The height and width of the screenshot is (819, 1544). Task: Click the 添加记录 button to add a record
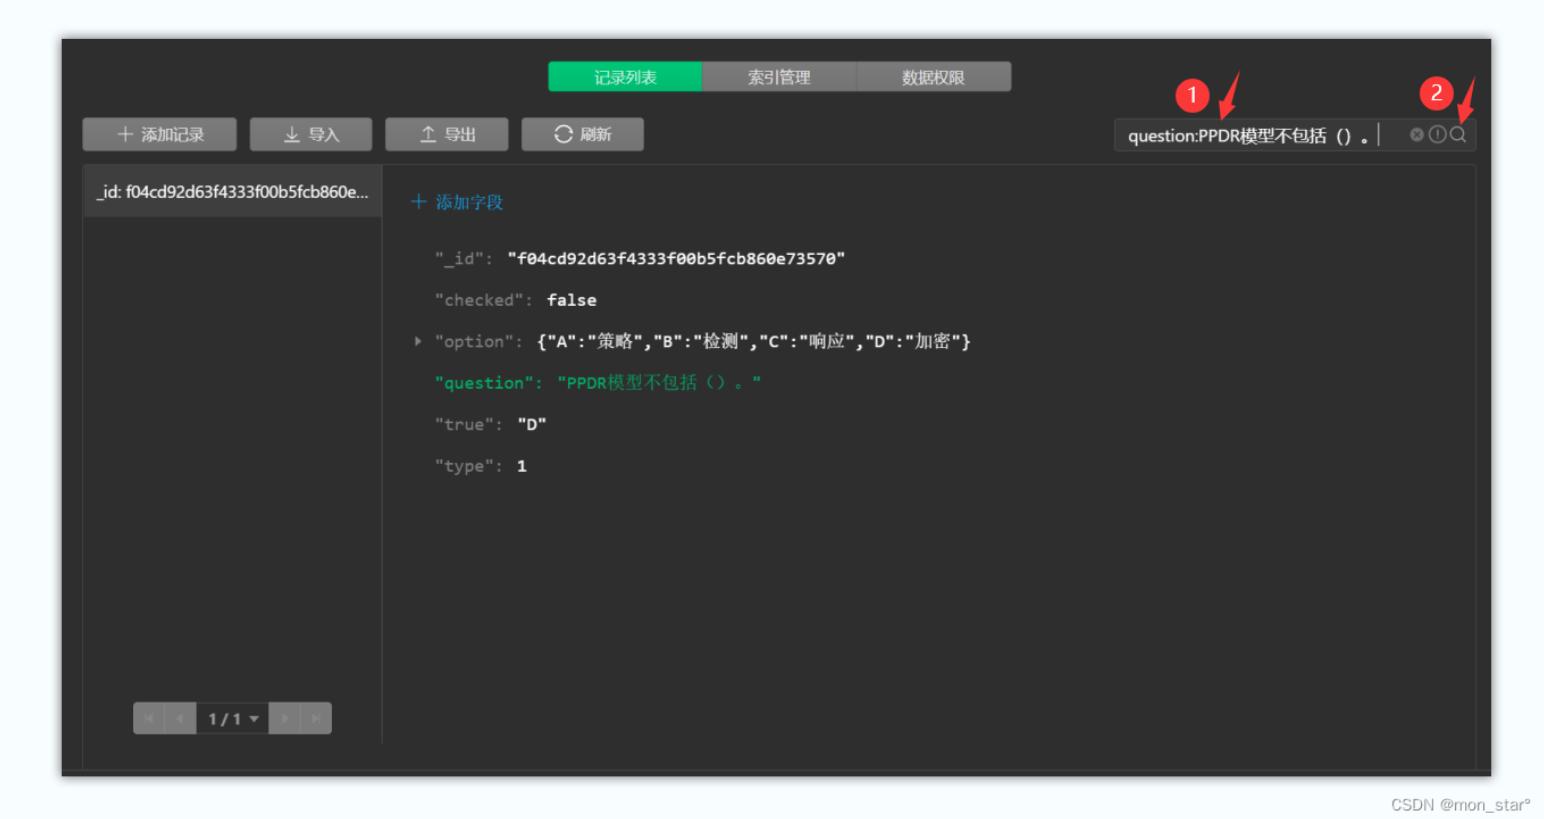161,134
